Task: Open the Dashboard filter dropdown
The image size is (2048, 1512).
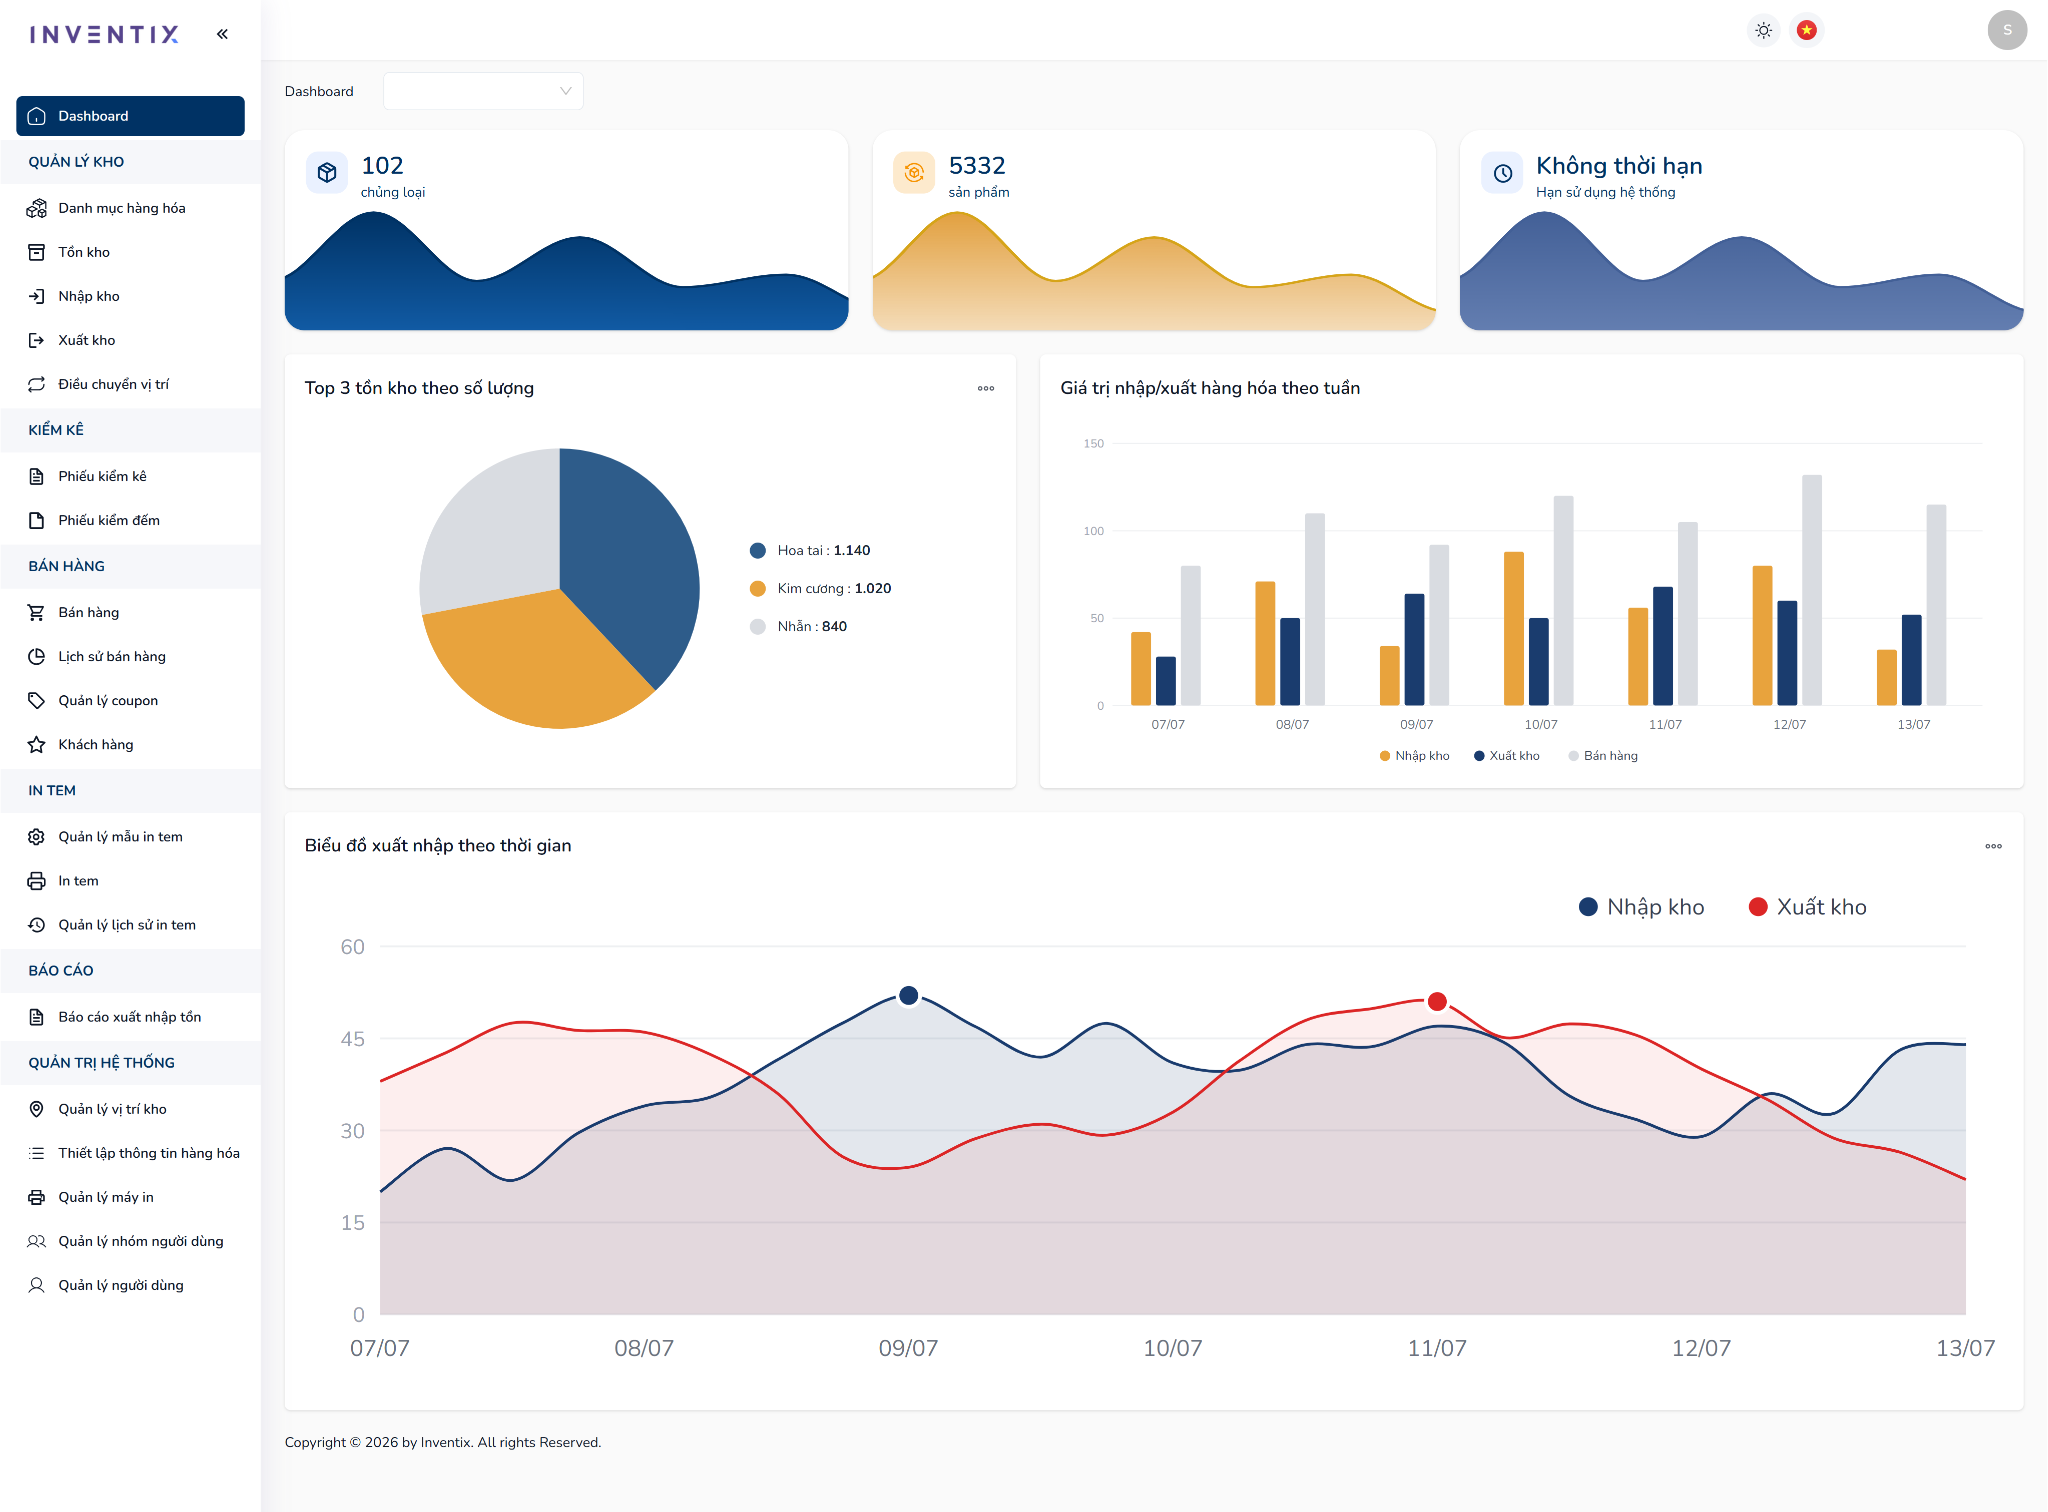Action: pyautogui.click(x=483, y=91)
